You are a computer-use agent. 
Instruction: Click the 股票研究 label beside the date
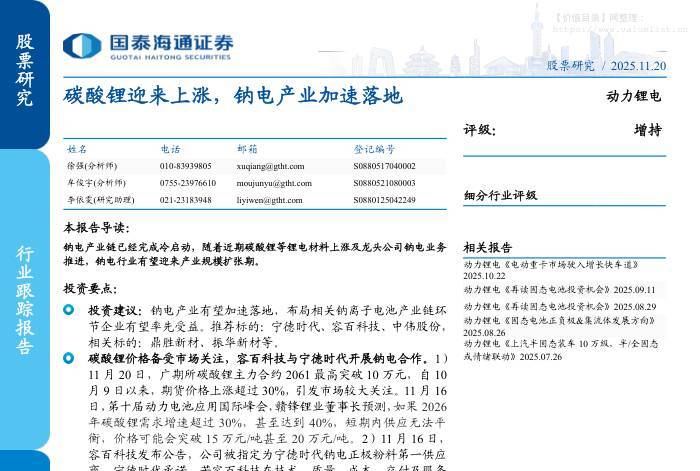[571, 66]
